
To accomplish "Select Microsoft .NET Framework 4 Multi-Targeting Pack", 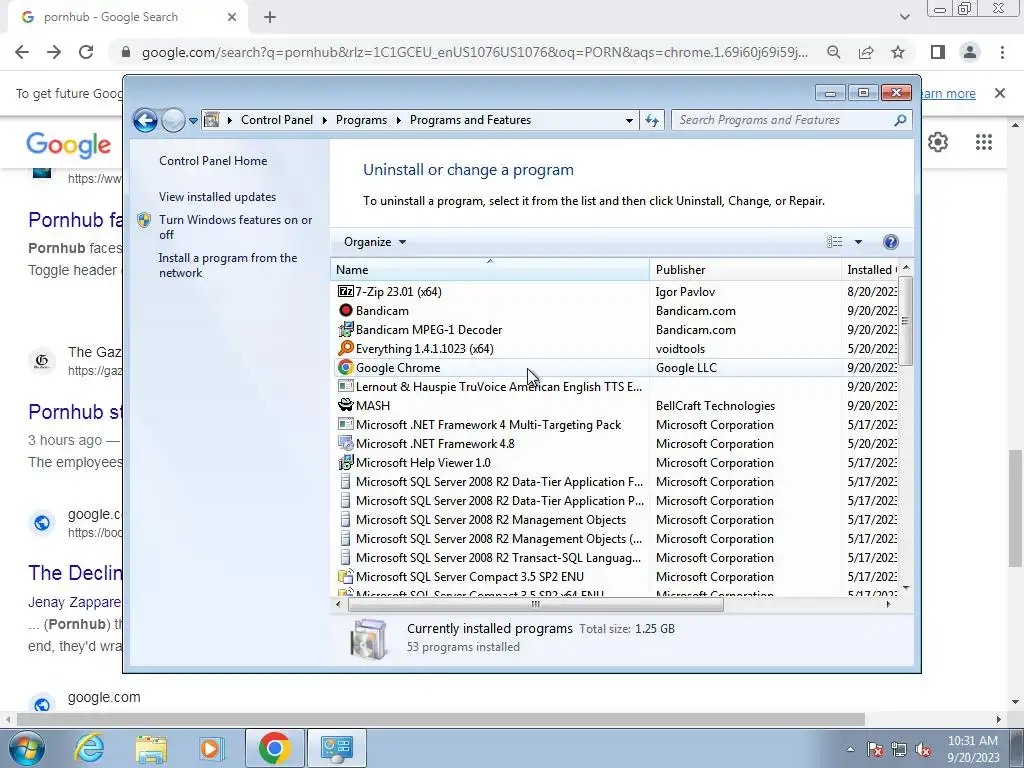I will [x=488, y=424].
